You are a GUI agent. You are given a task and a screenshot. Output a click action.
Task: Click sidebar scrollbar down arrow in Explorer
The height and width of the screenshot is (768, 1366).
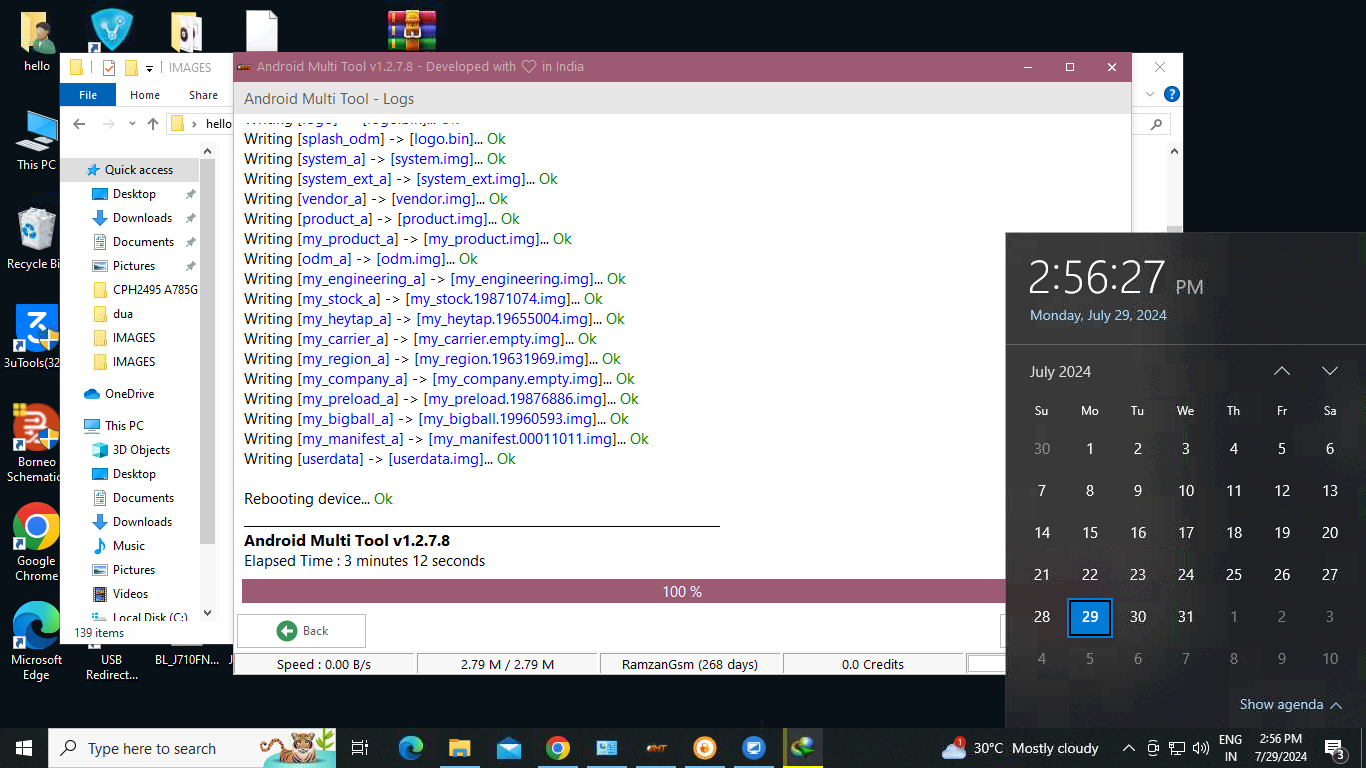coord(208,613)
